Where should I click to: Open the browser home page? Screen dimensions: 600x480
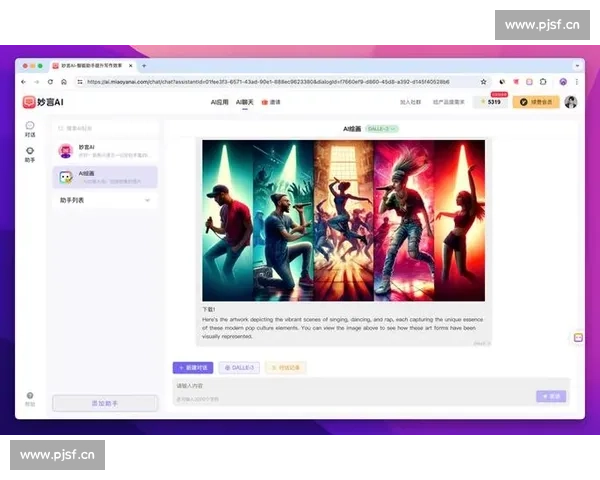point(64,82)
